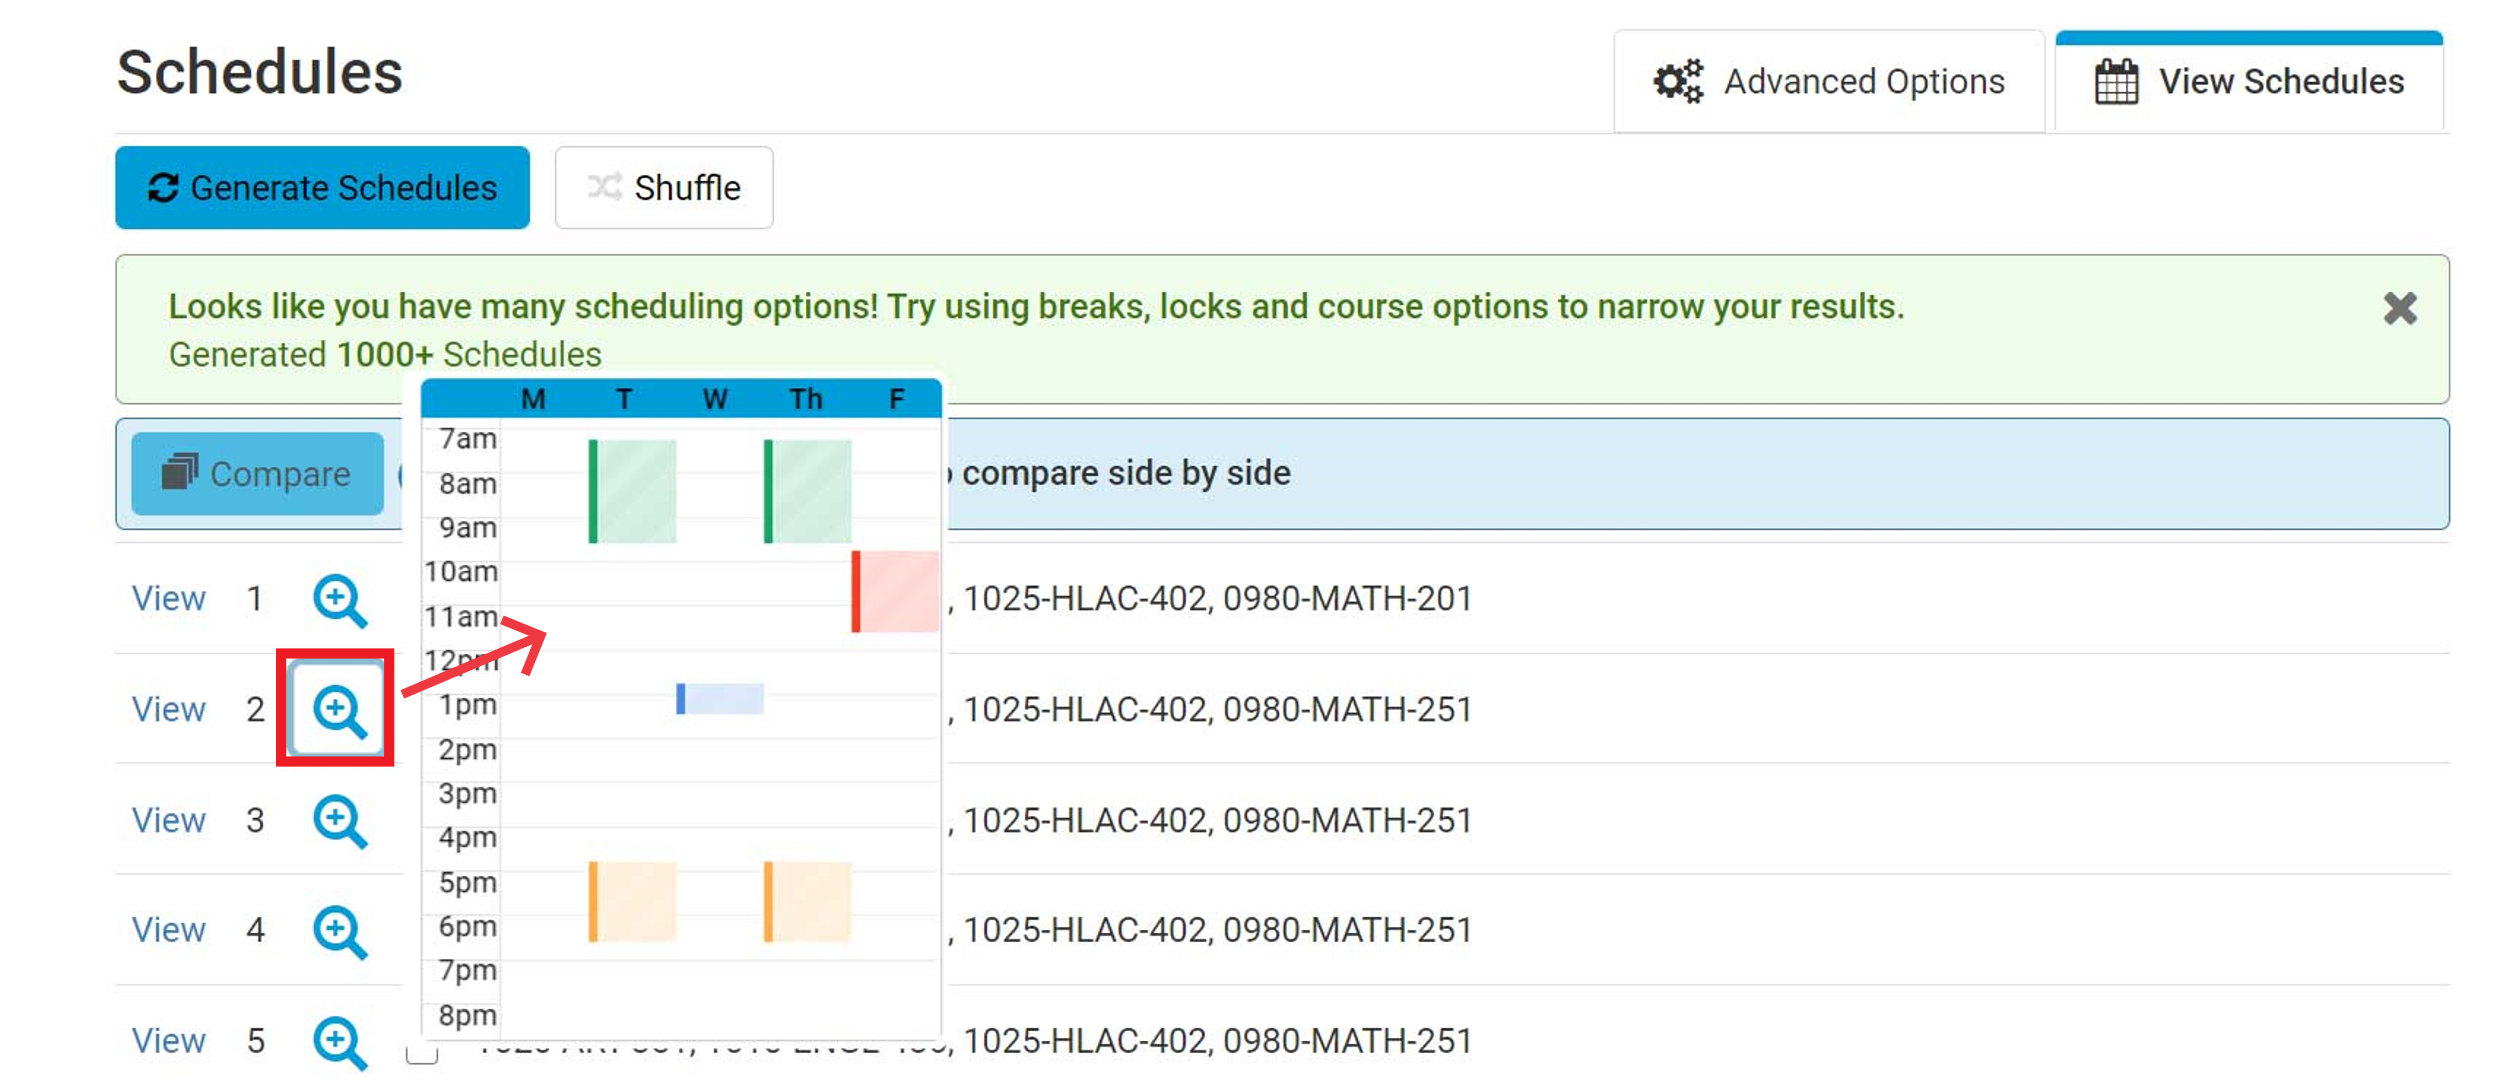This screenshot has width=2500, height=1082.
Task: Open the View link for schedule 1
Action: [168, 599]
